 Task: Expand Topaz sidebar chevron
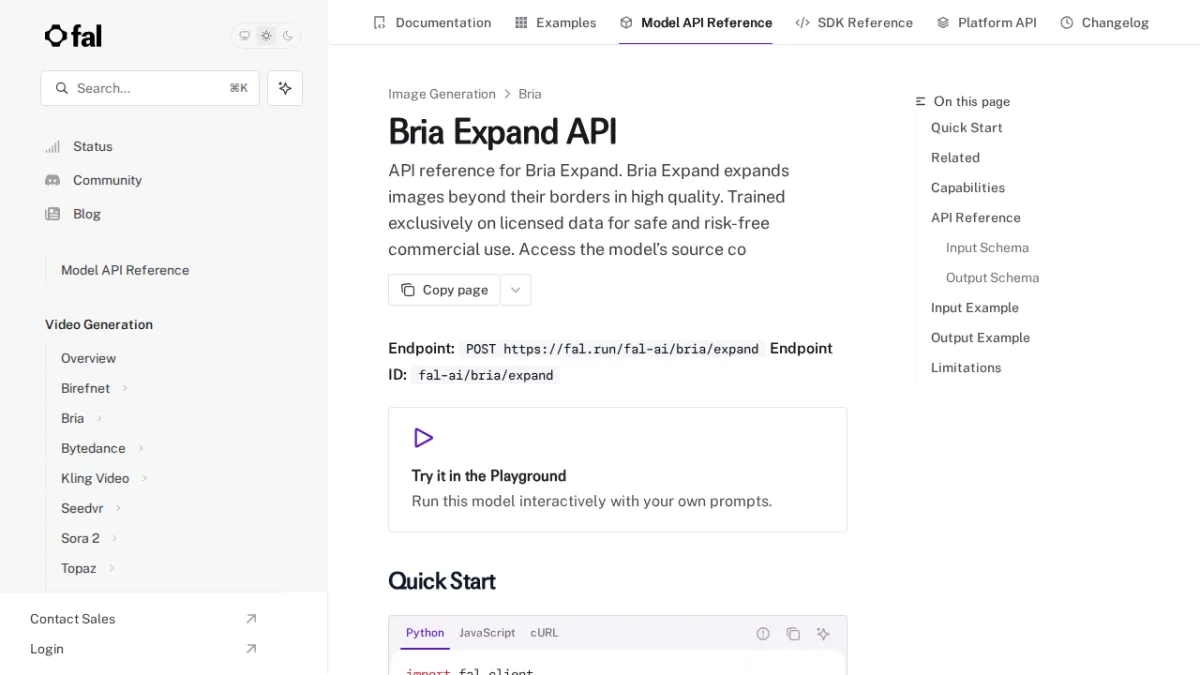(x=111, y=568)
